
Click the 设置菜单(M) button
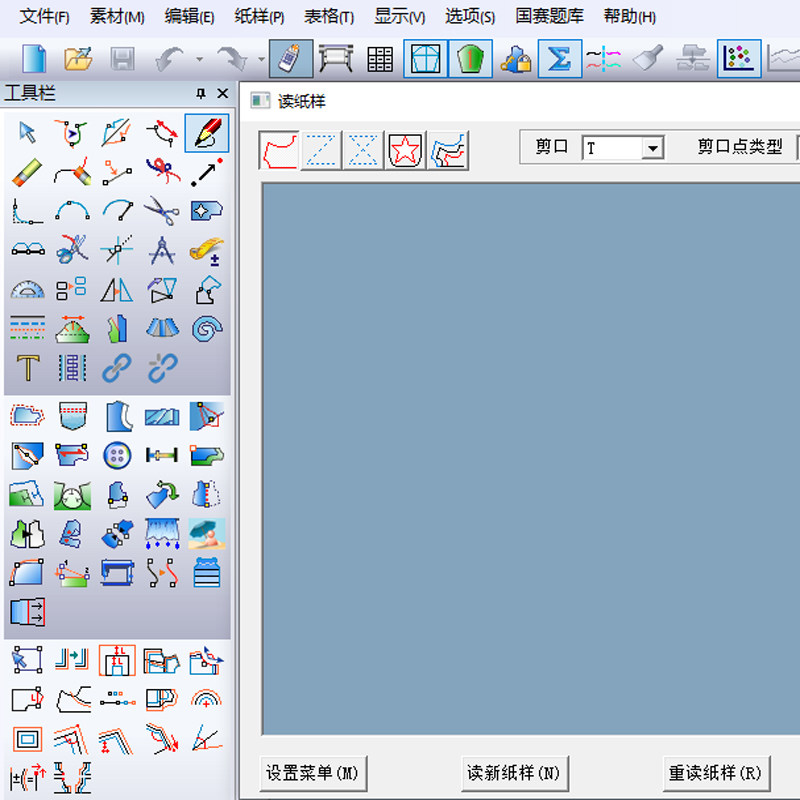pyautogui.click(x=313, y=773)
